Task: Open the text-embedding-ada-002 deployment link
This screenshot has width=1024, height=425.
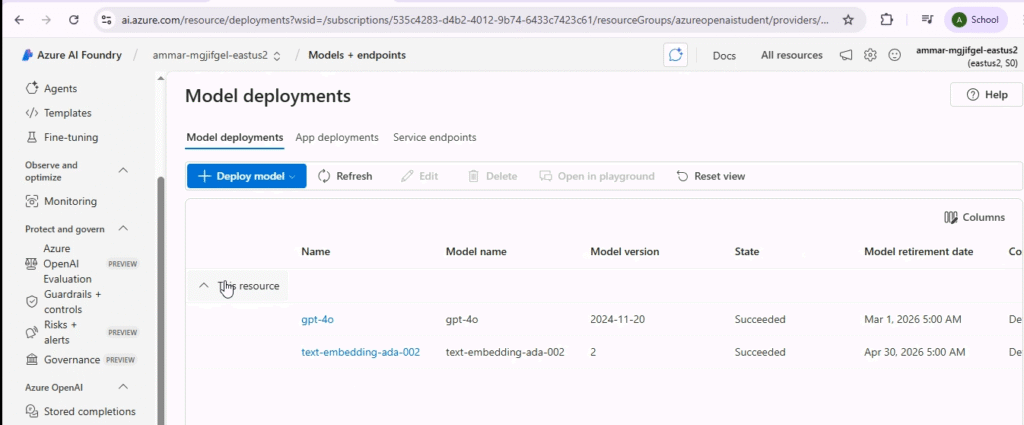Action: click(360, 352)
